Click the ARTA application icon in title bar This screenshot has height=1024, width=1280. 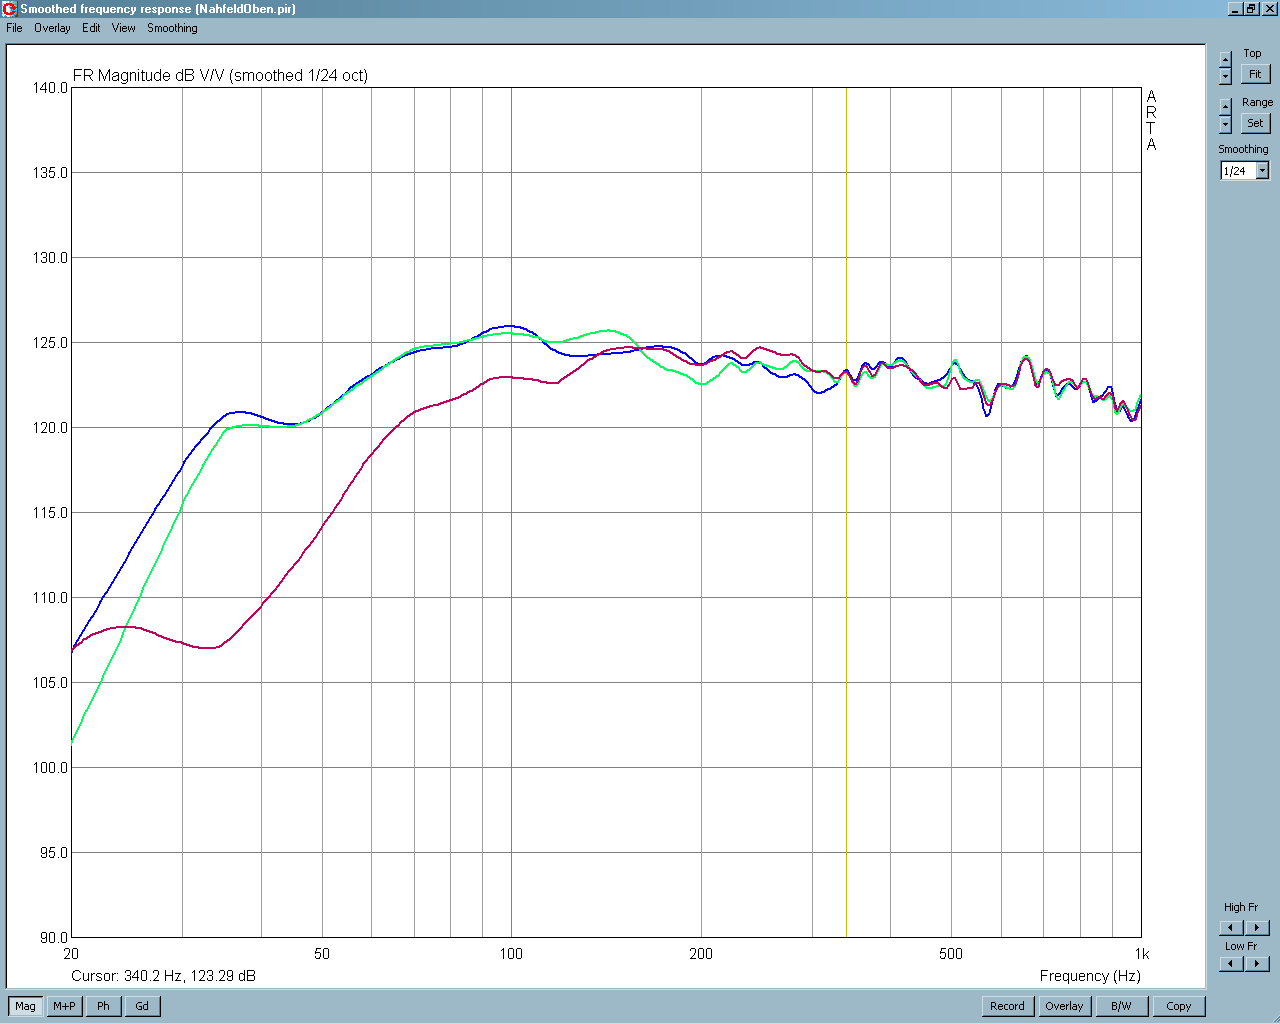[10, 9]
